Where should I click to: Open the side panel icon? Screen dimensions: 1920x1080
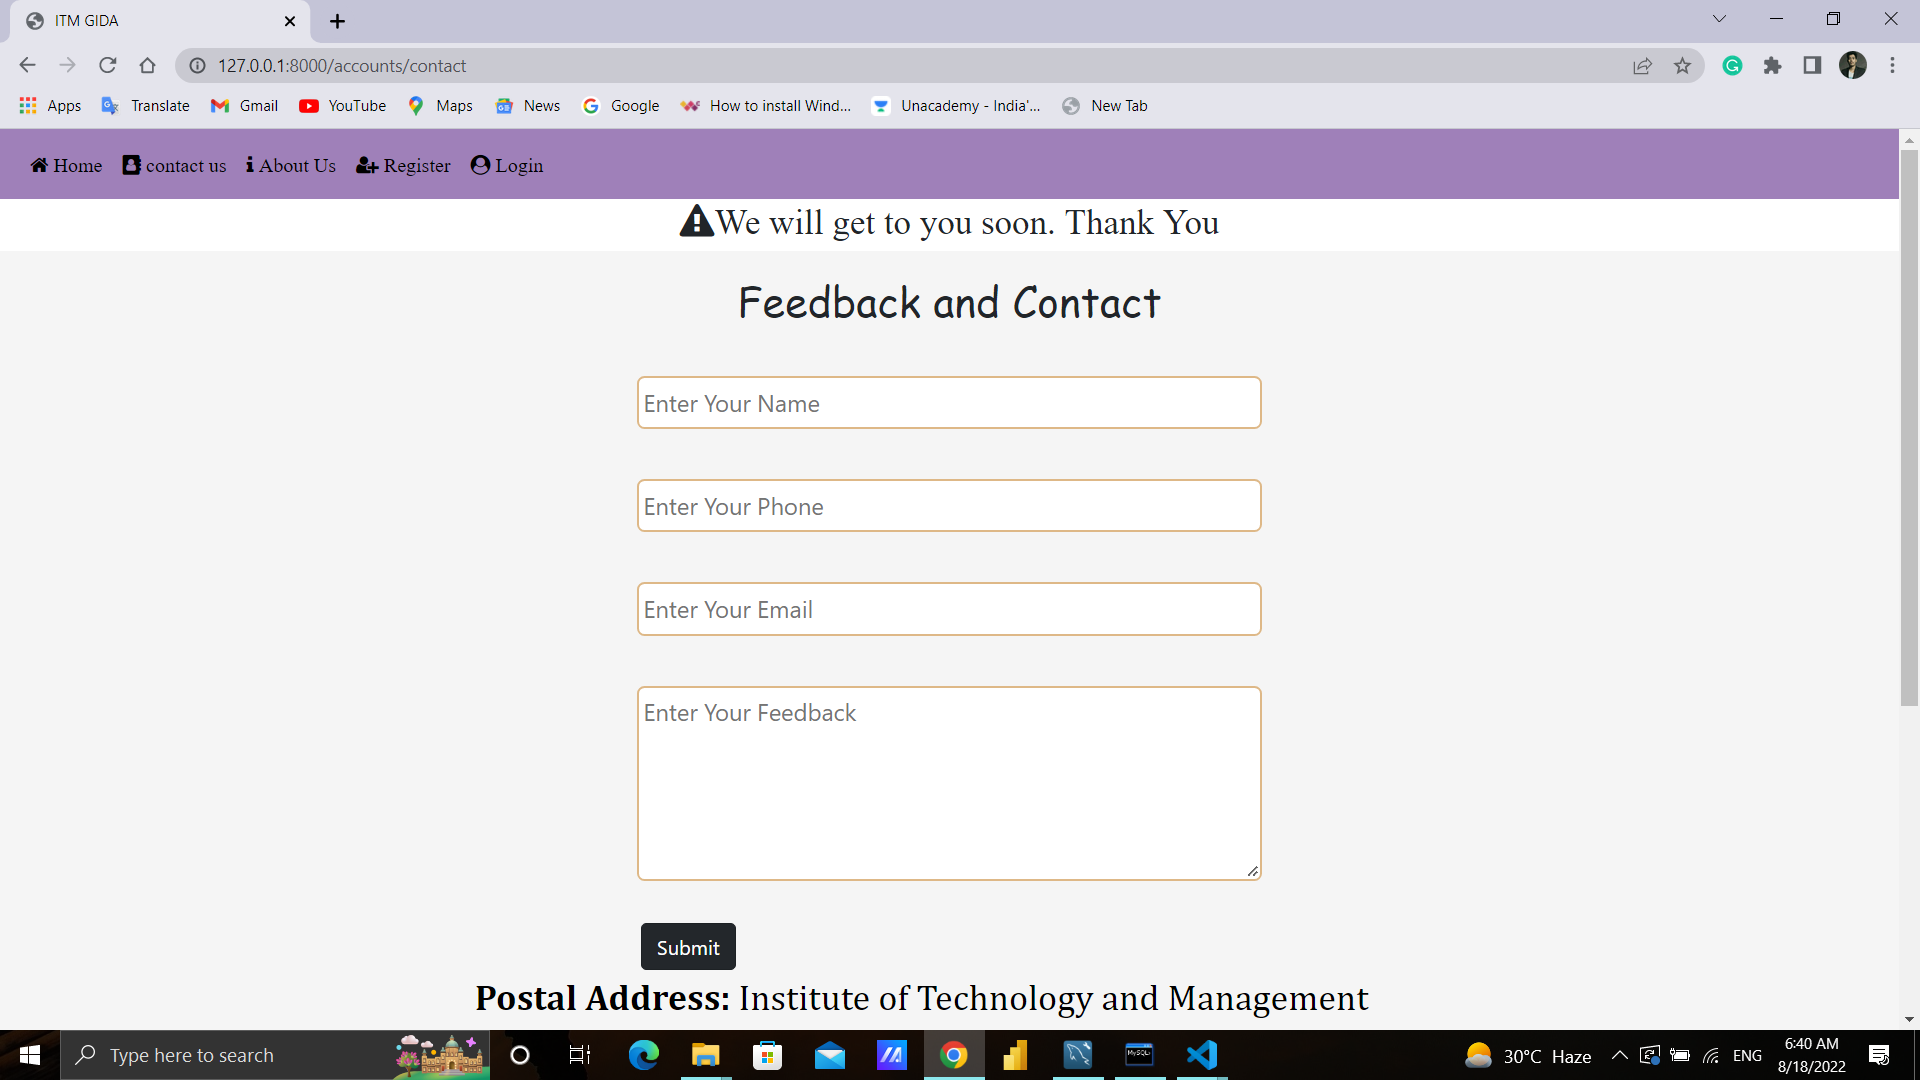tap(1812, 65)
